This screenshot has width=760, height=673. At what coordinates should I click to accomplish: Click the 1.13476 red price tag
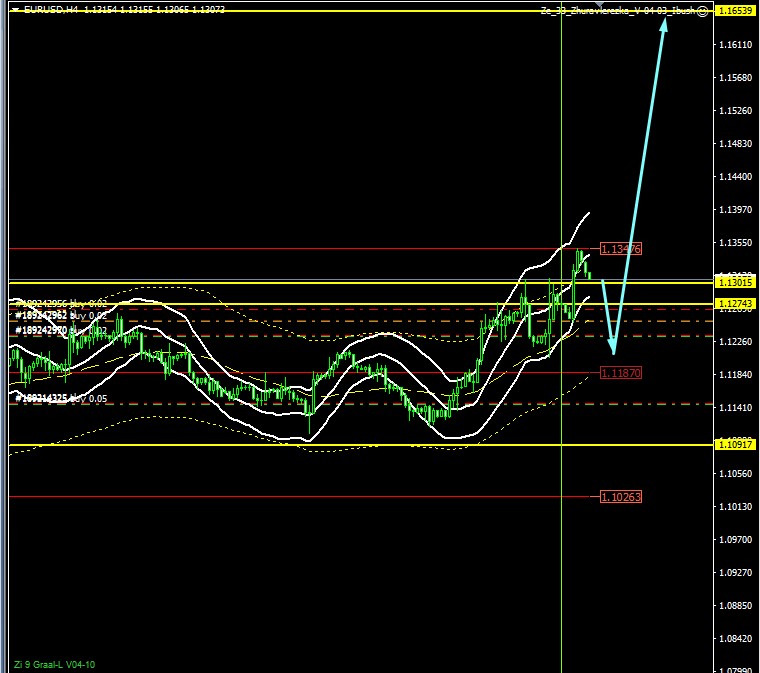coord(620,248)
